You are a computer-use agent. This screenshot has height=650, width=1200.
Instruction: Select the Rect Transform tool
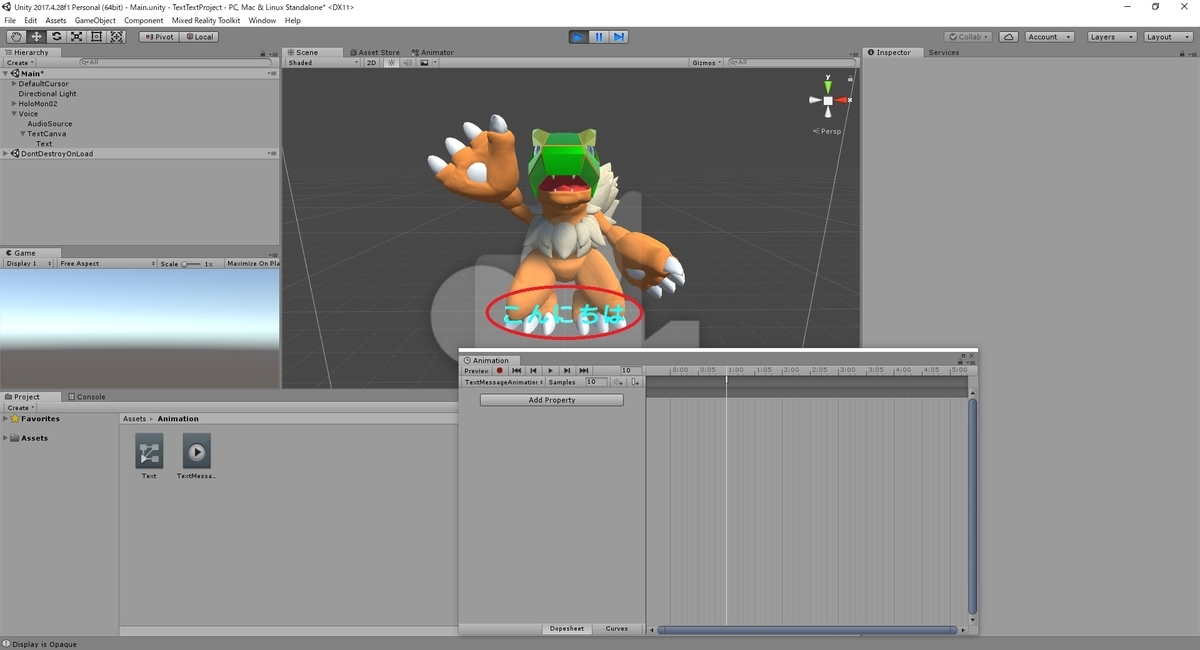(96, 37)
